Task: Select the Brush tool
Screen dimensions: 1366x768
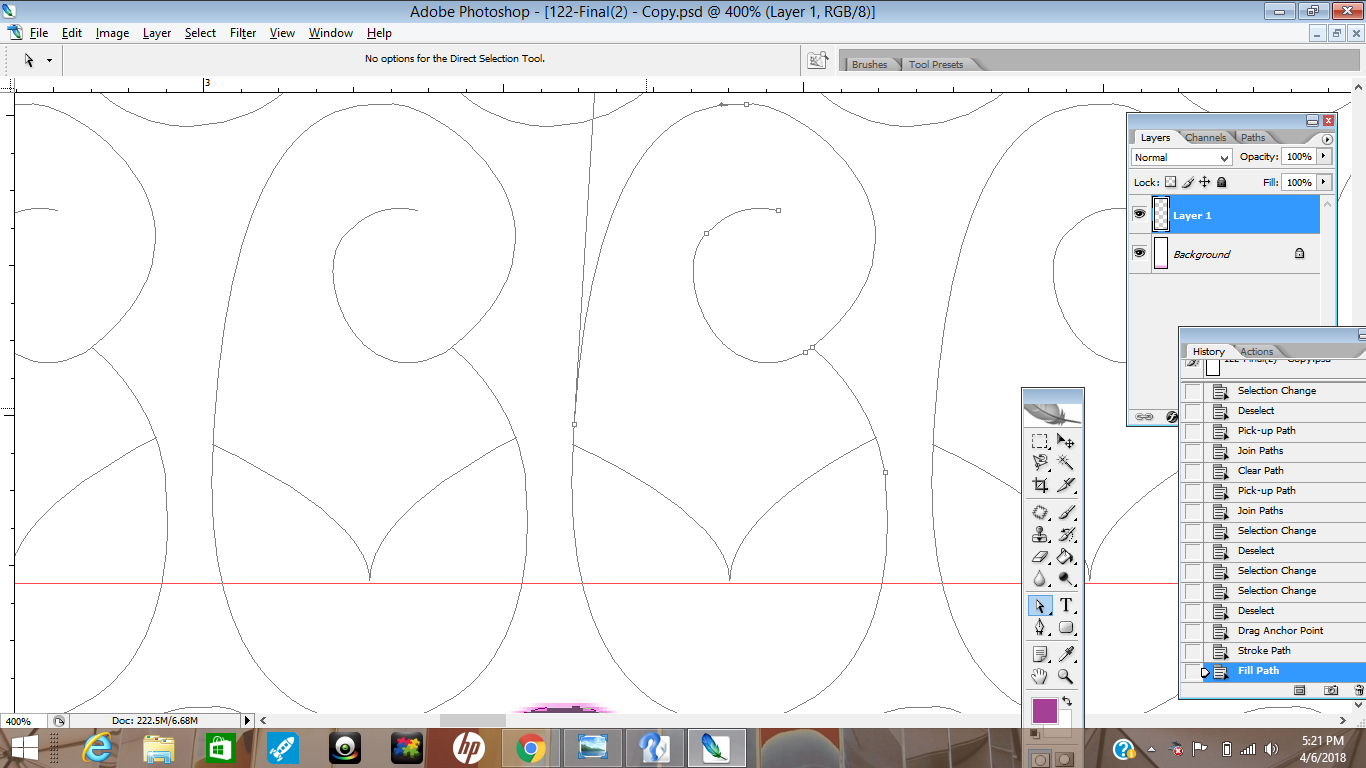Action: point(1066,512)
